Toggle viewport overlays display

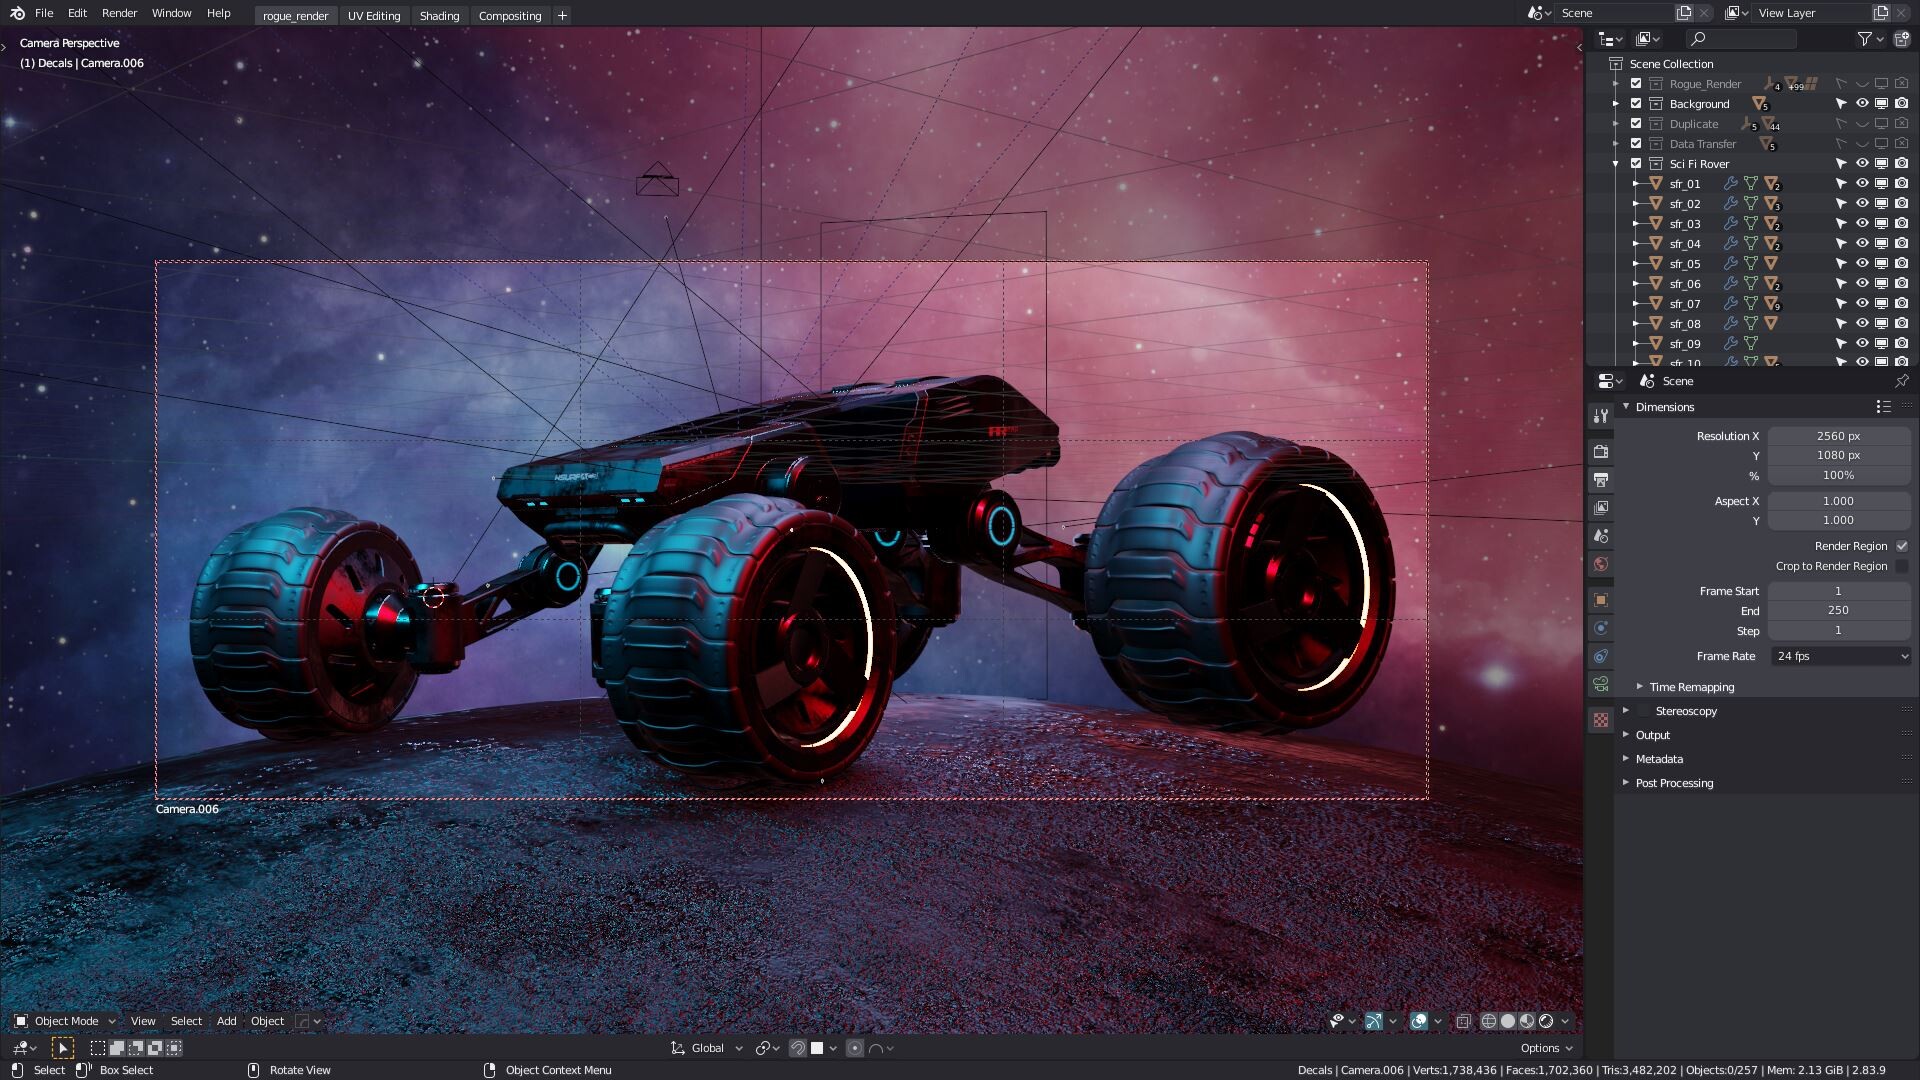coord(1418,1021)
